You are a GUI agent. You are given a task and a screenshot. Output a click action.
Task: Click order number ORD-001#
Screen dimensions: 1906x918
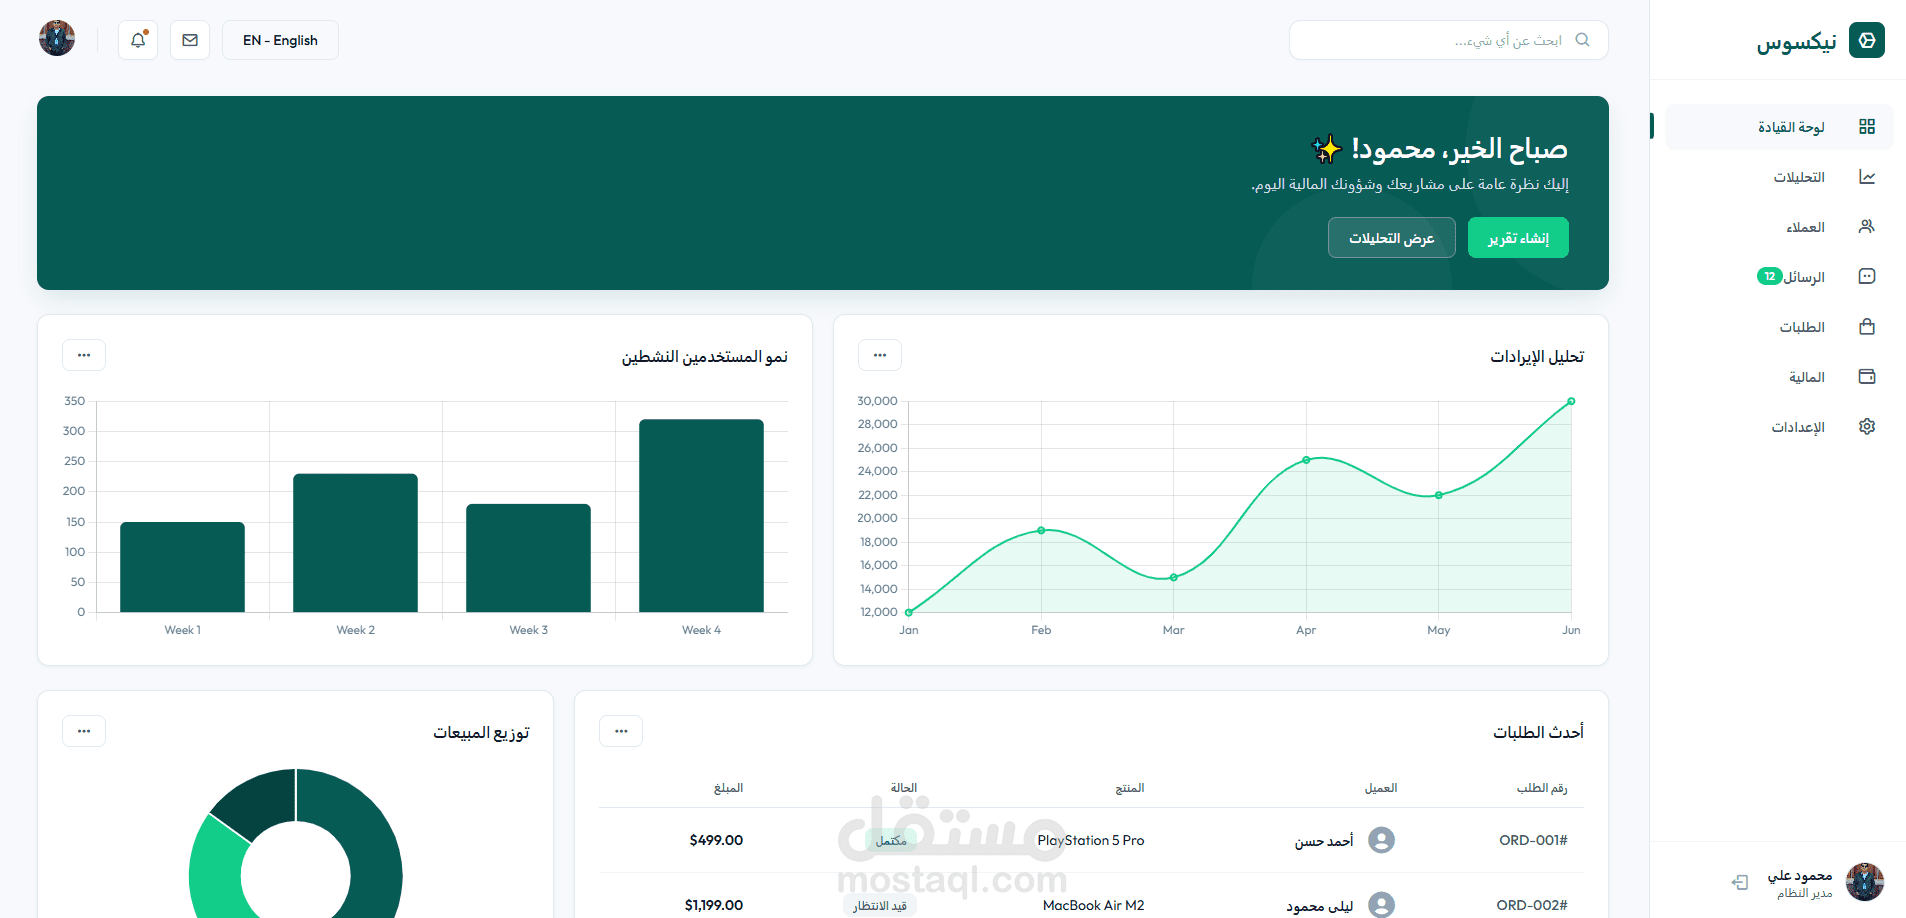[1533, 840]
